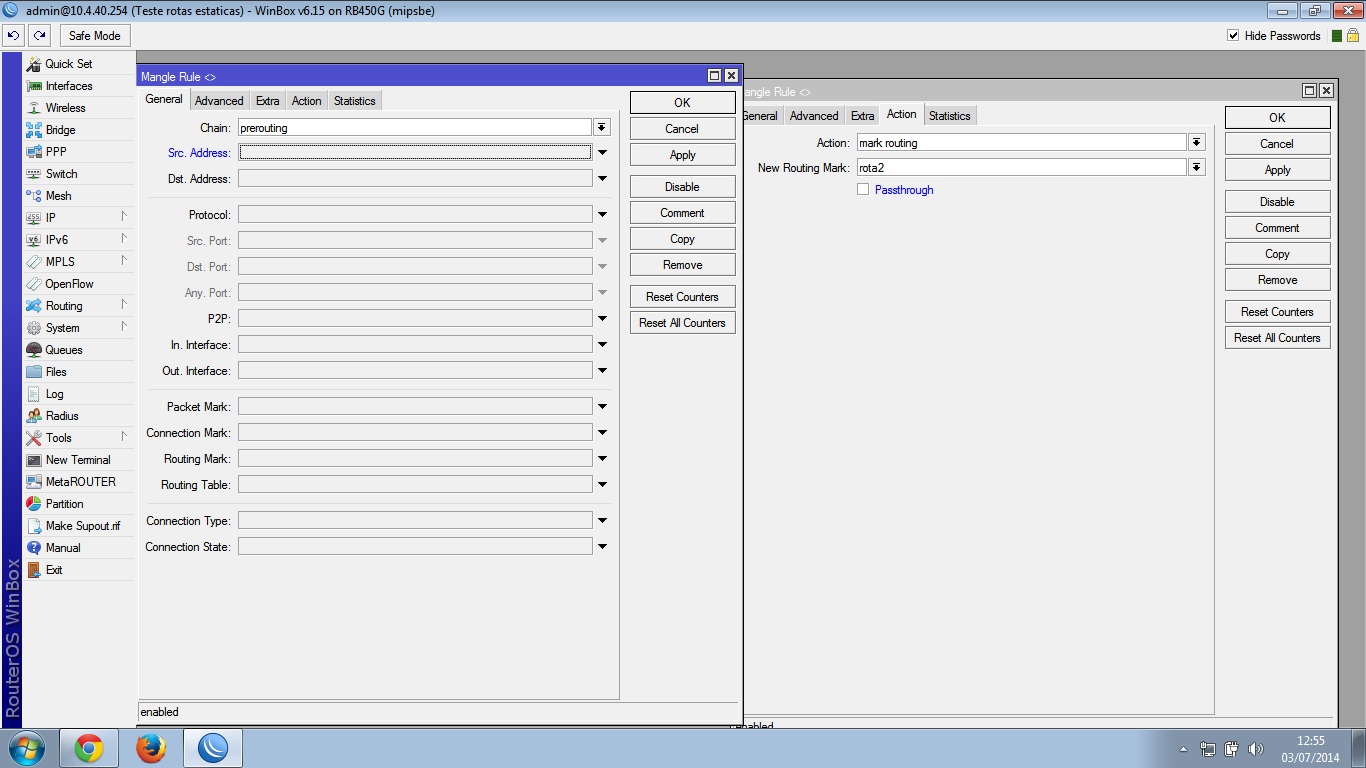
Task: Click the Chain field containing prerouting
Action: click(x=415, y=128)
